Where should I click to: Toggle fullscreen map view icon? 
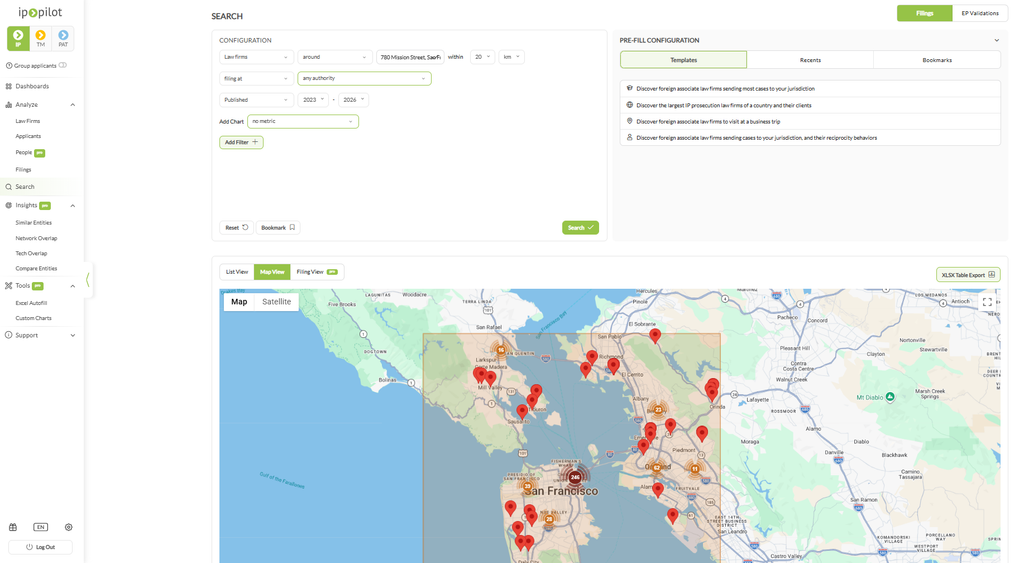coord(987,302)
